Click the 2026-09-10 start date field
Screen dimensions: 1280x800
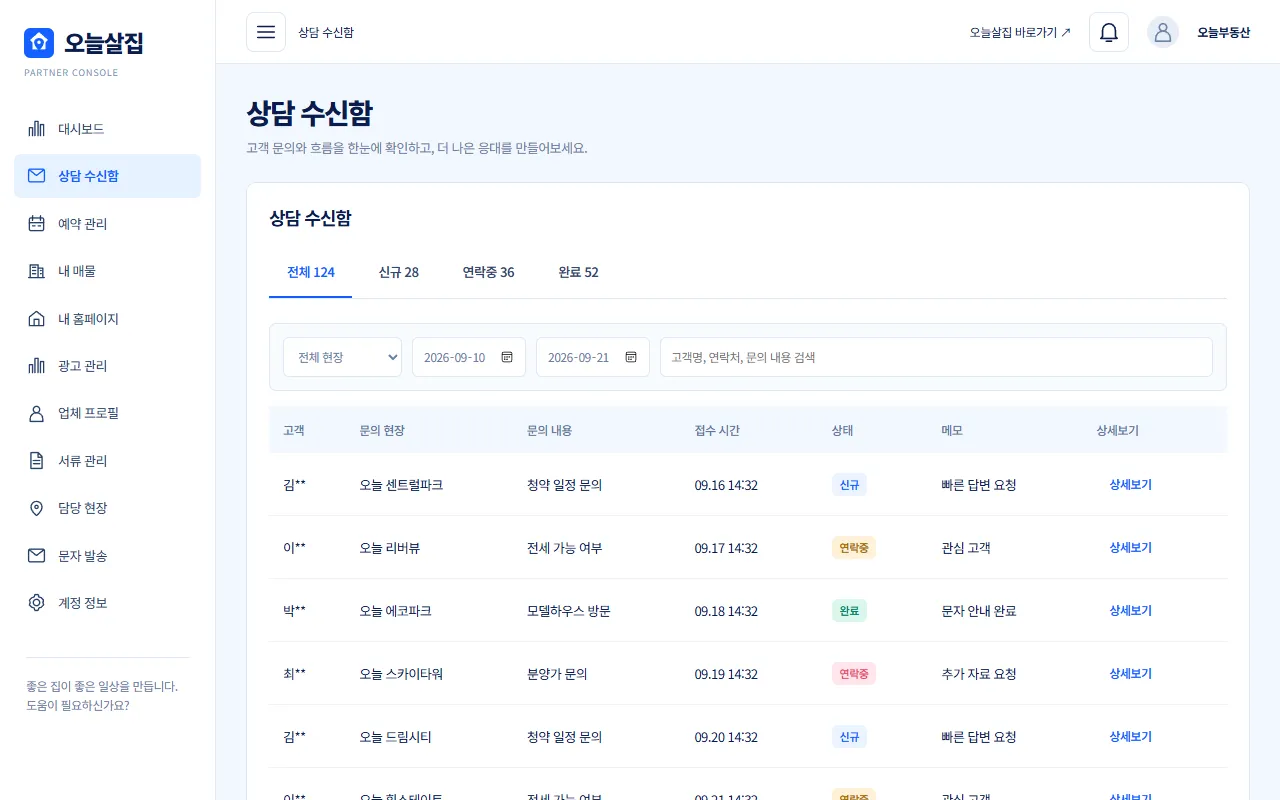tap(469, 357)
